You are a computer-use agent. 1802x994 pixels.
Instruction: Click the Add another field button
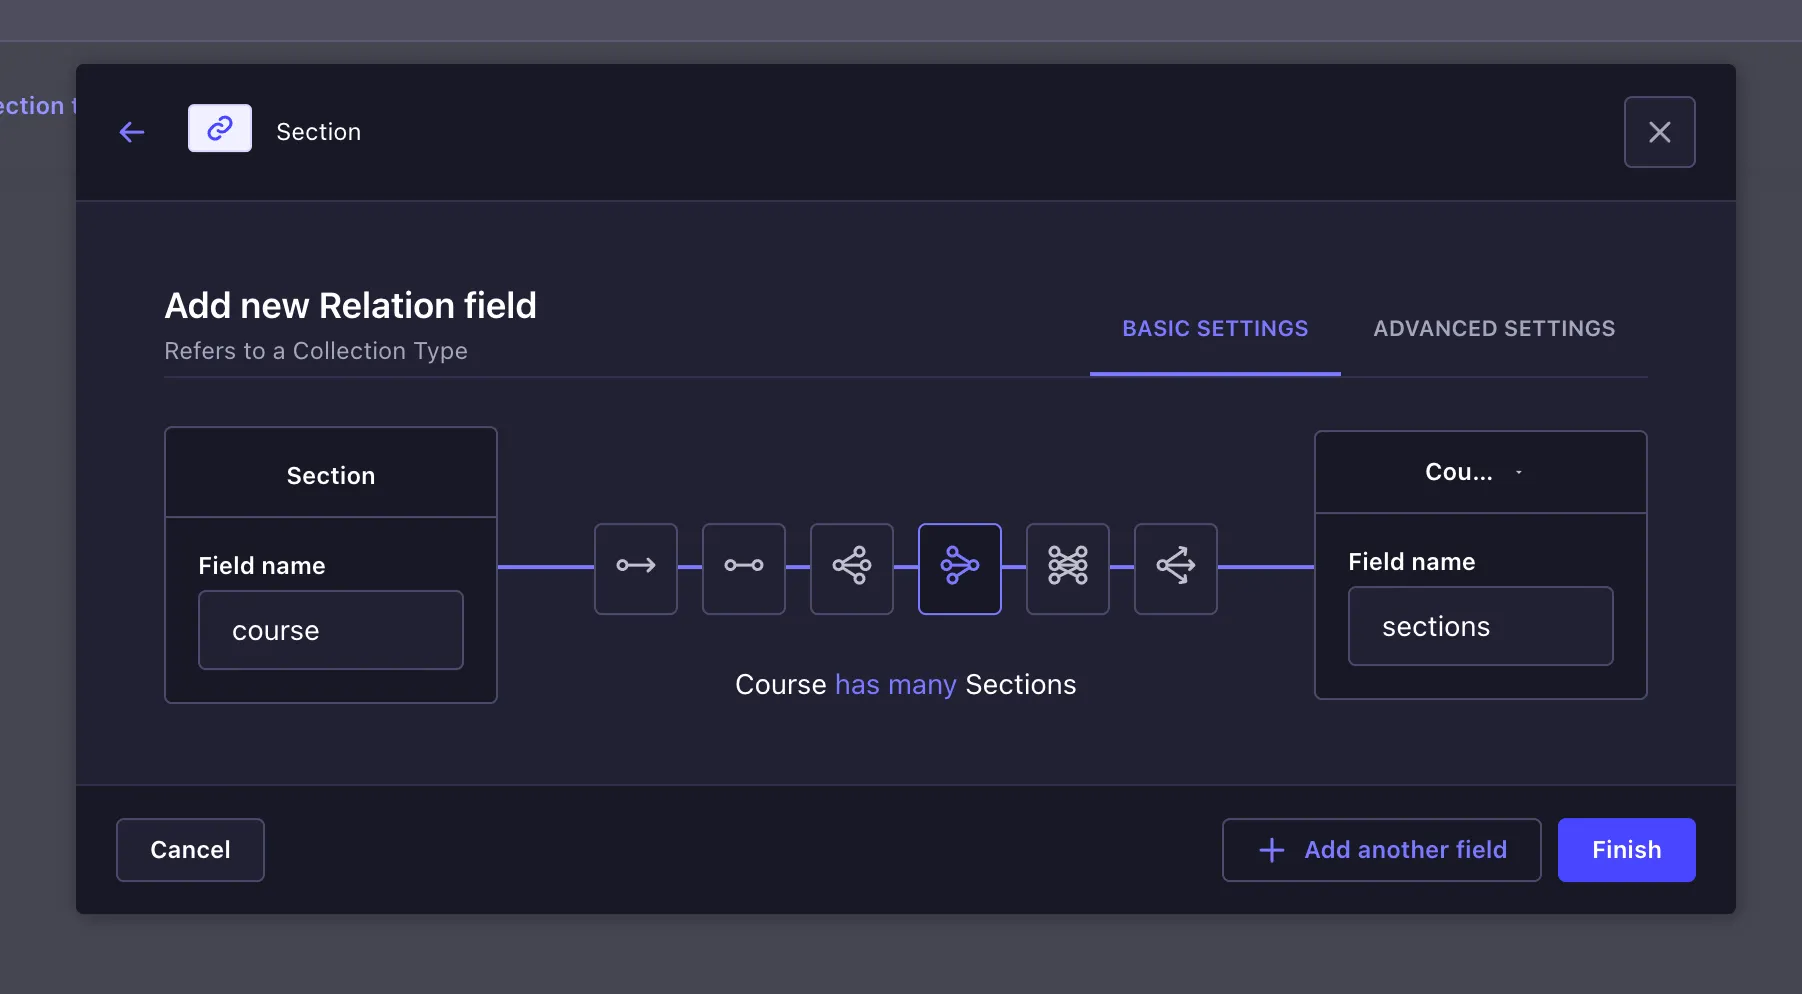coord(1381,850)
